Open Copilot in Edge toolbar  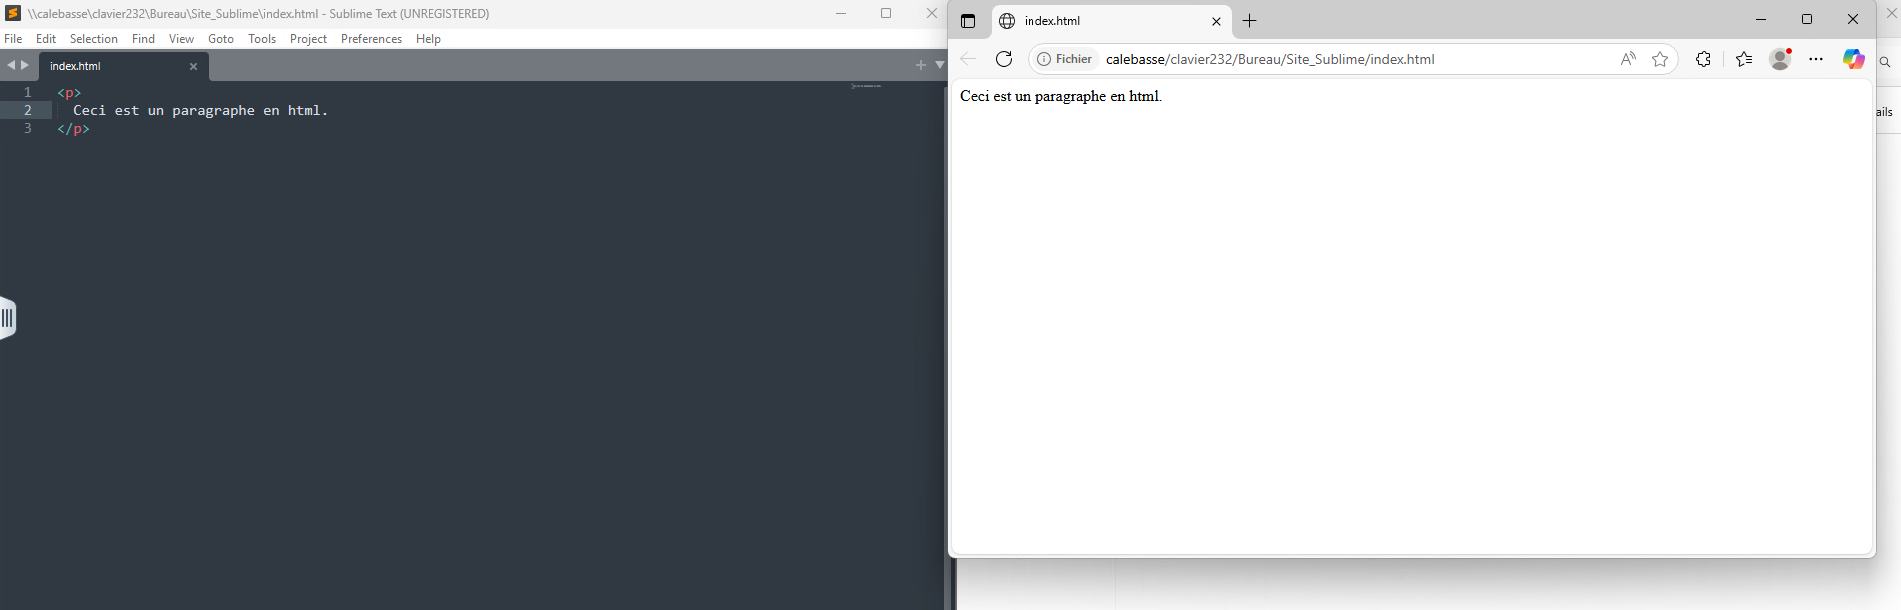click(x=1853, y=59)
